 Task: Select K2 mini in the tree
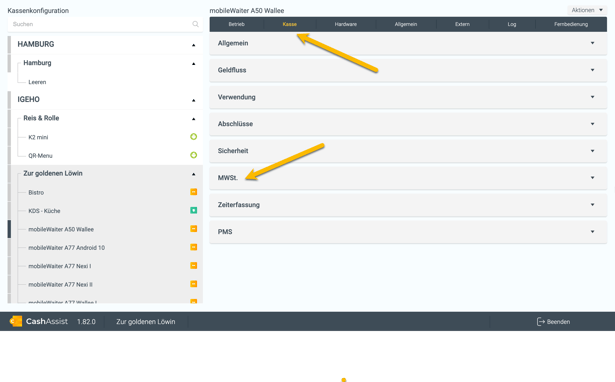click(x=38, y=137)
